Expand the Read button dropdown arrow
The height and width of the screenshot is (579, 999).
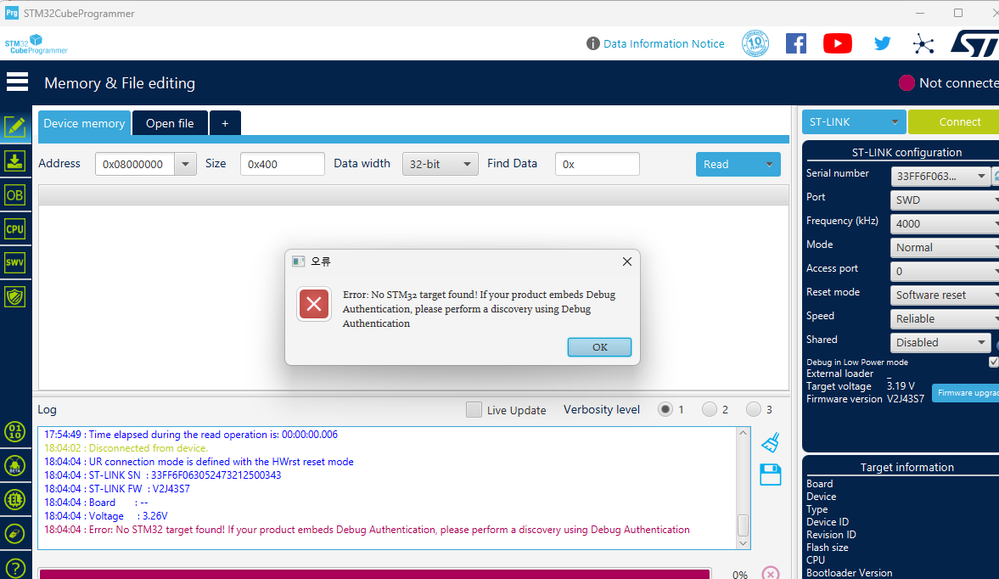(769, 164)
